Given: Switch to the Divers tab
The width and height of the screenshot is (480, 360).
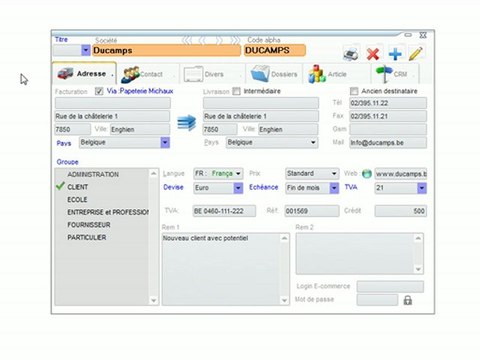Looking at the screenshot, I should (211, 74).
